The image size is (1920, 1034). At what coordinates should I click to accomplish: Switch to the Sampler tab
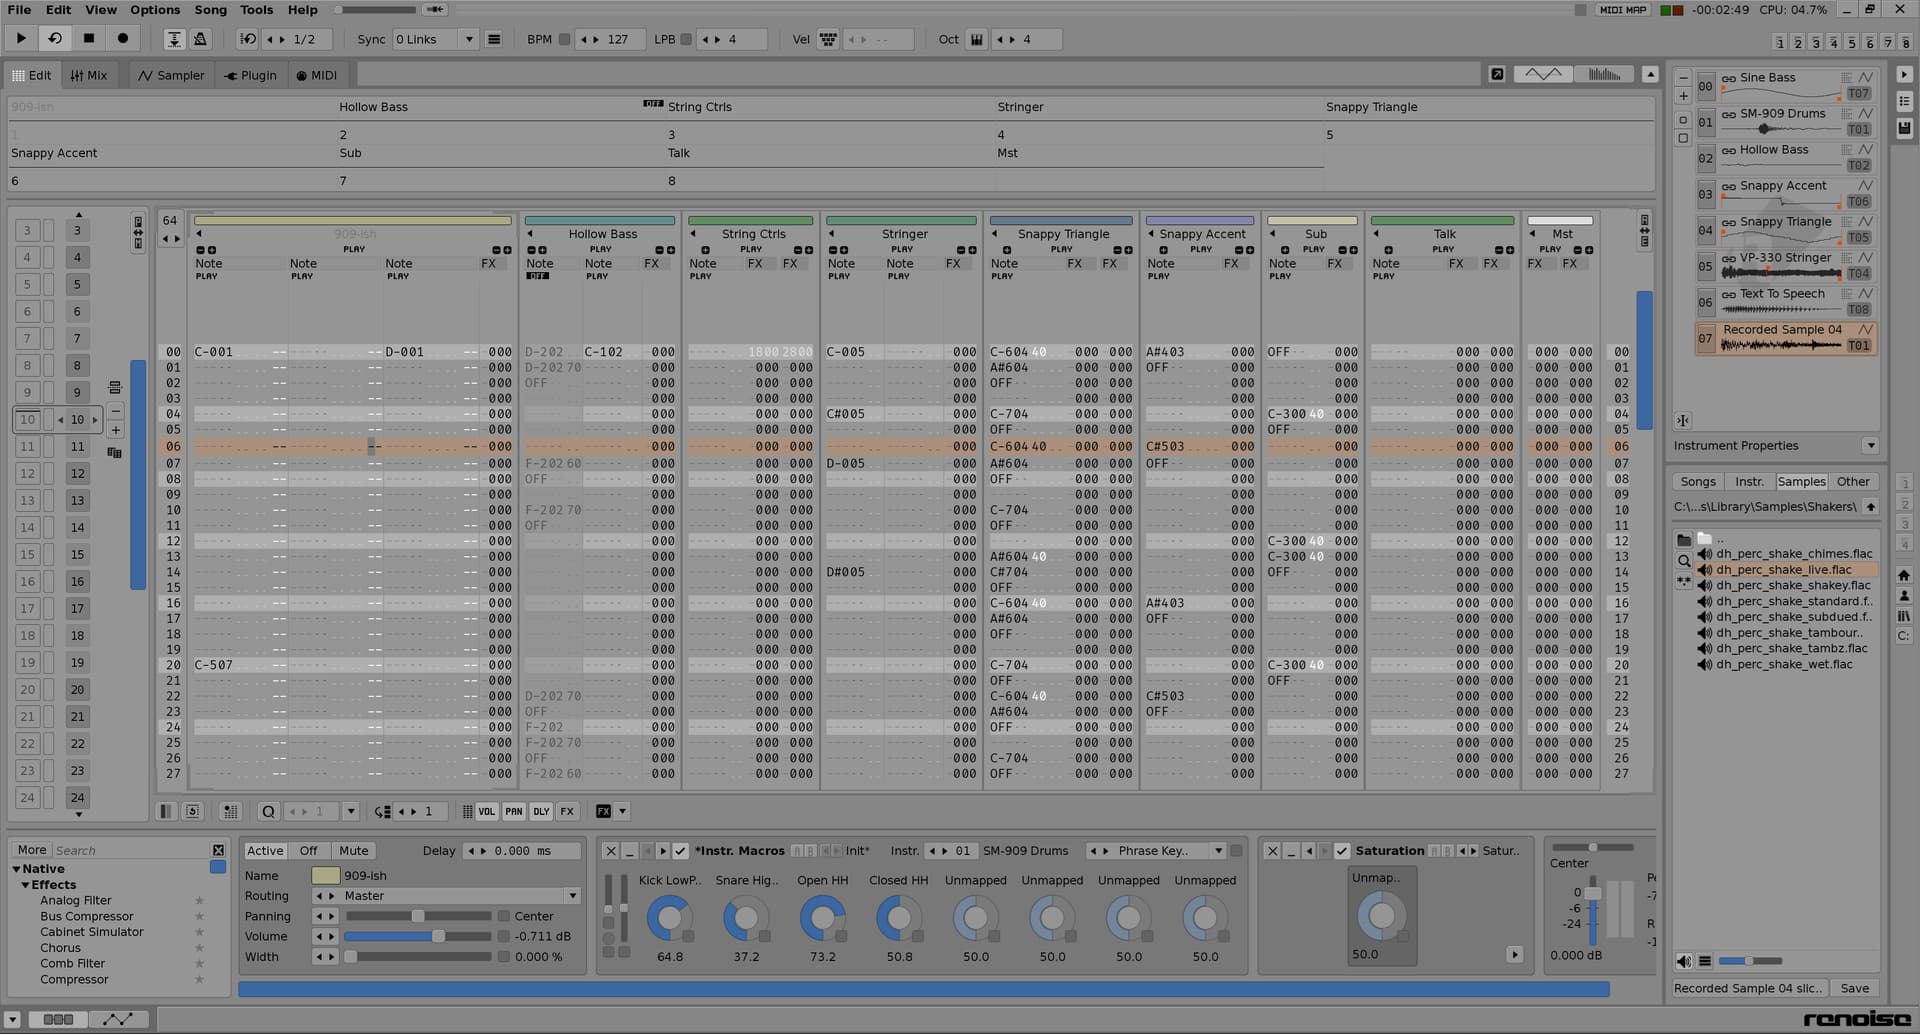171,75
